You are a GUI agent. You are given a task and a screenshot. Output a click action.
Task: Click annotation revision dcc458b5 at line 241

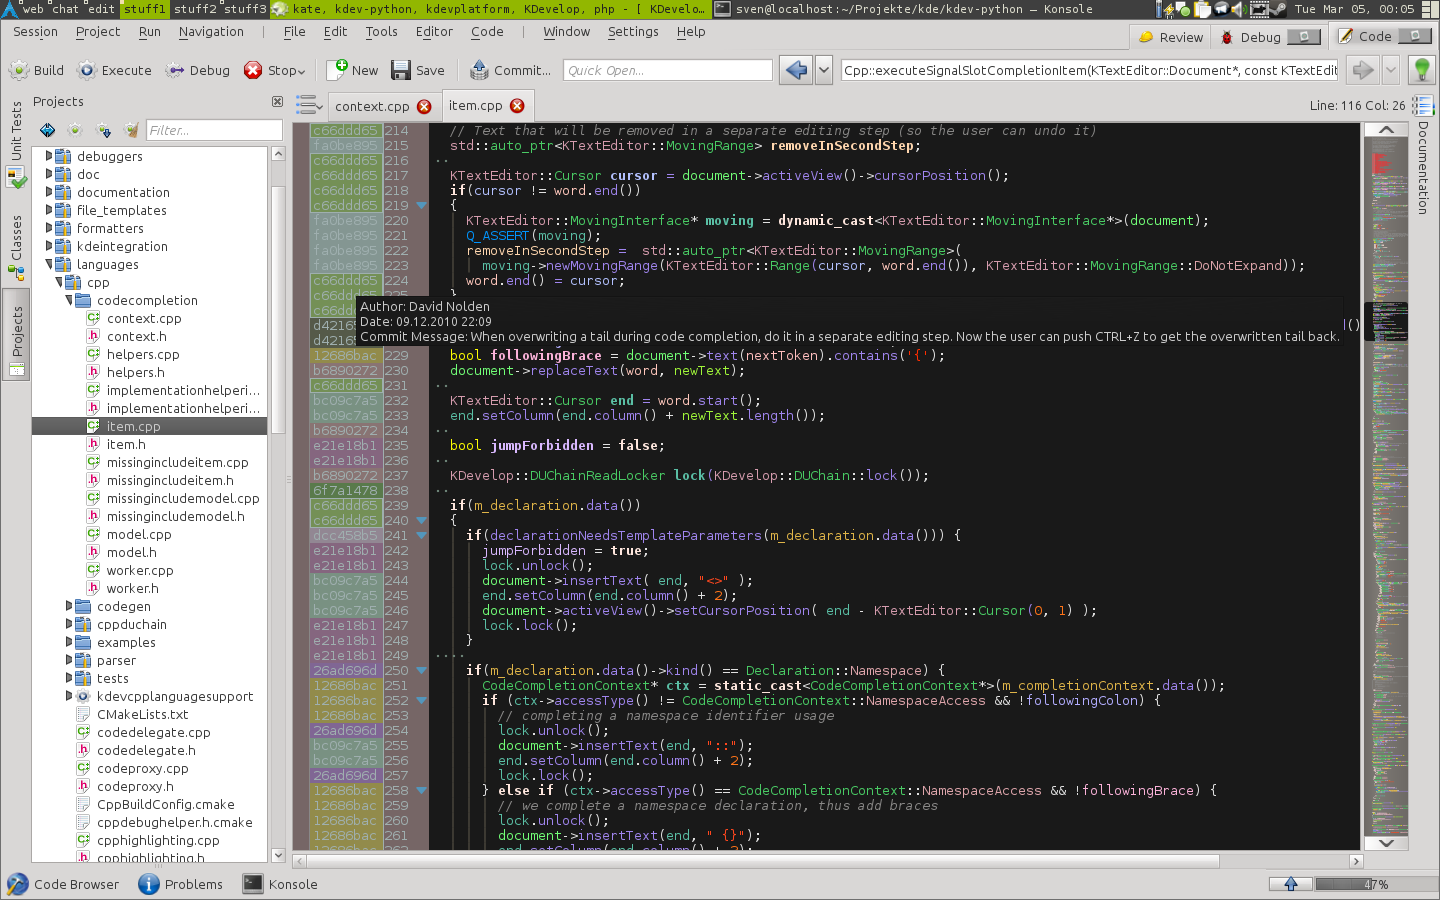(x=345, y=535)
